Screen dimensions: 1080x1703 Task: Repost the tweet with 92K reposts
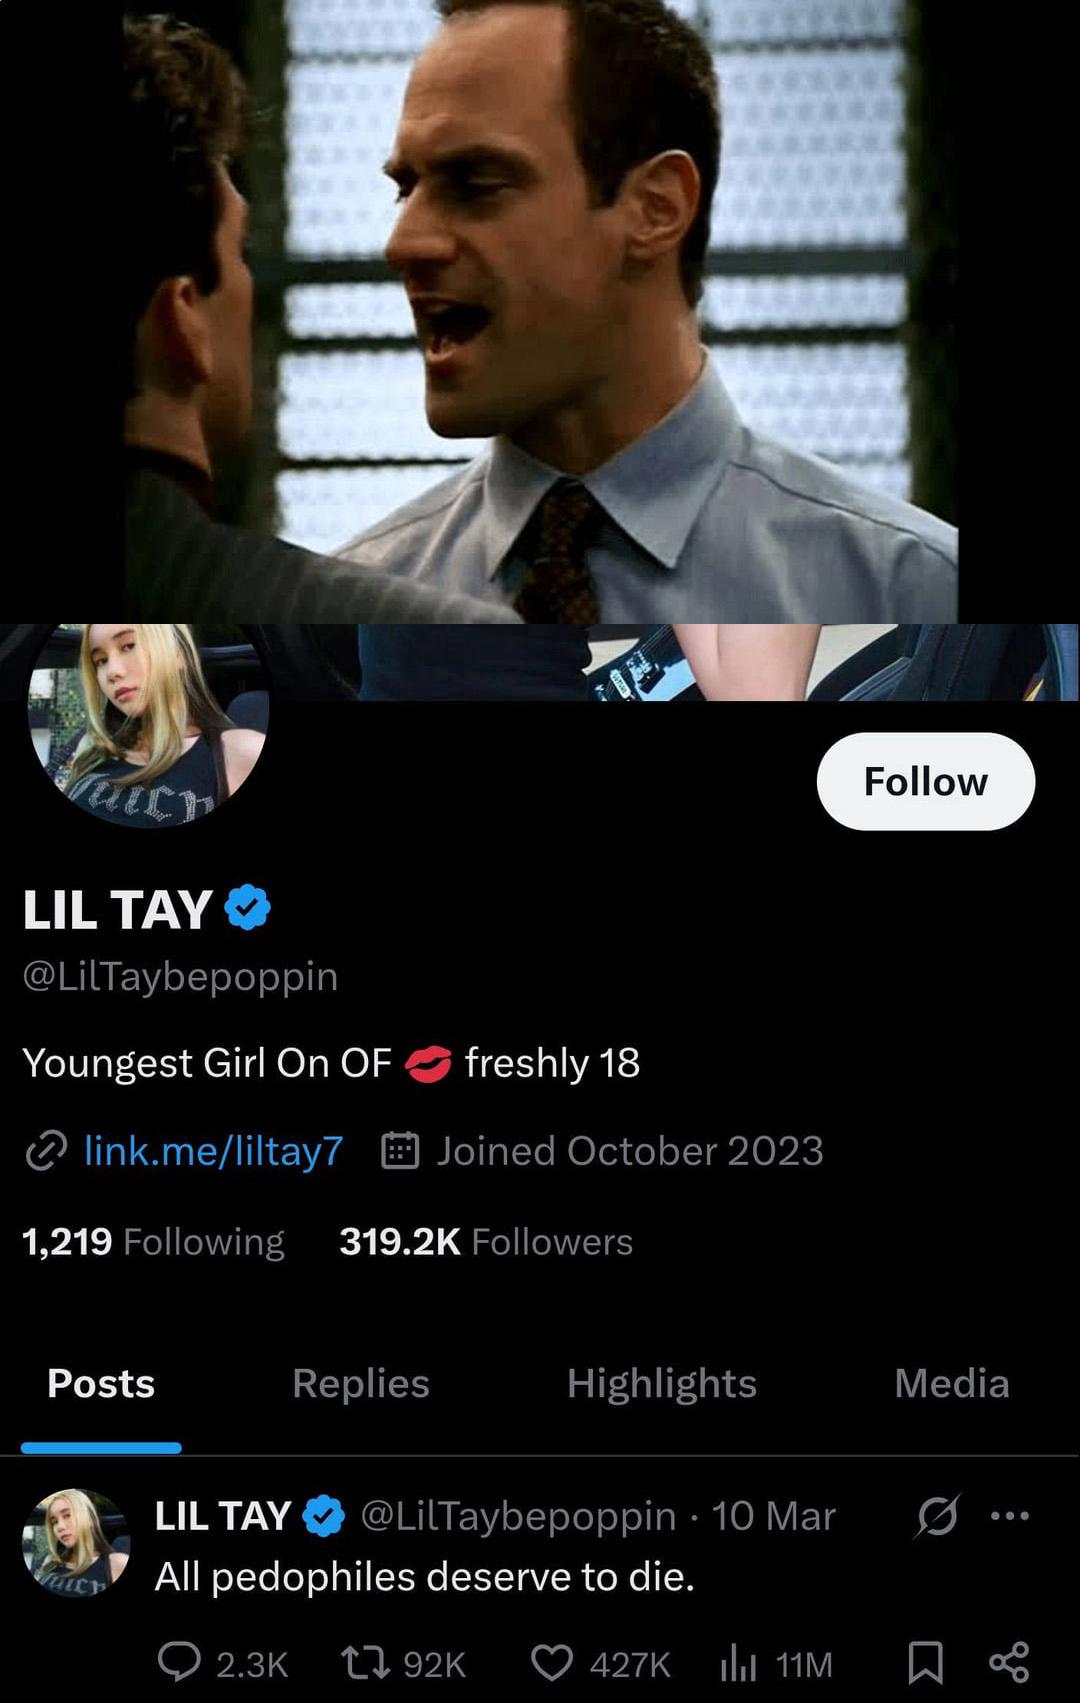(364, 1663)
